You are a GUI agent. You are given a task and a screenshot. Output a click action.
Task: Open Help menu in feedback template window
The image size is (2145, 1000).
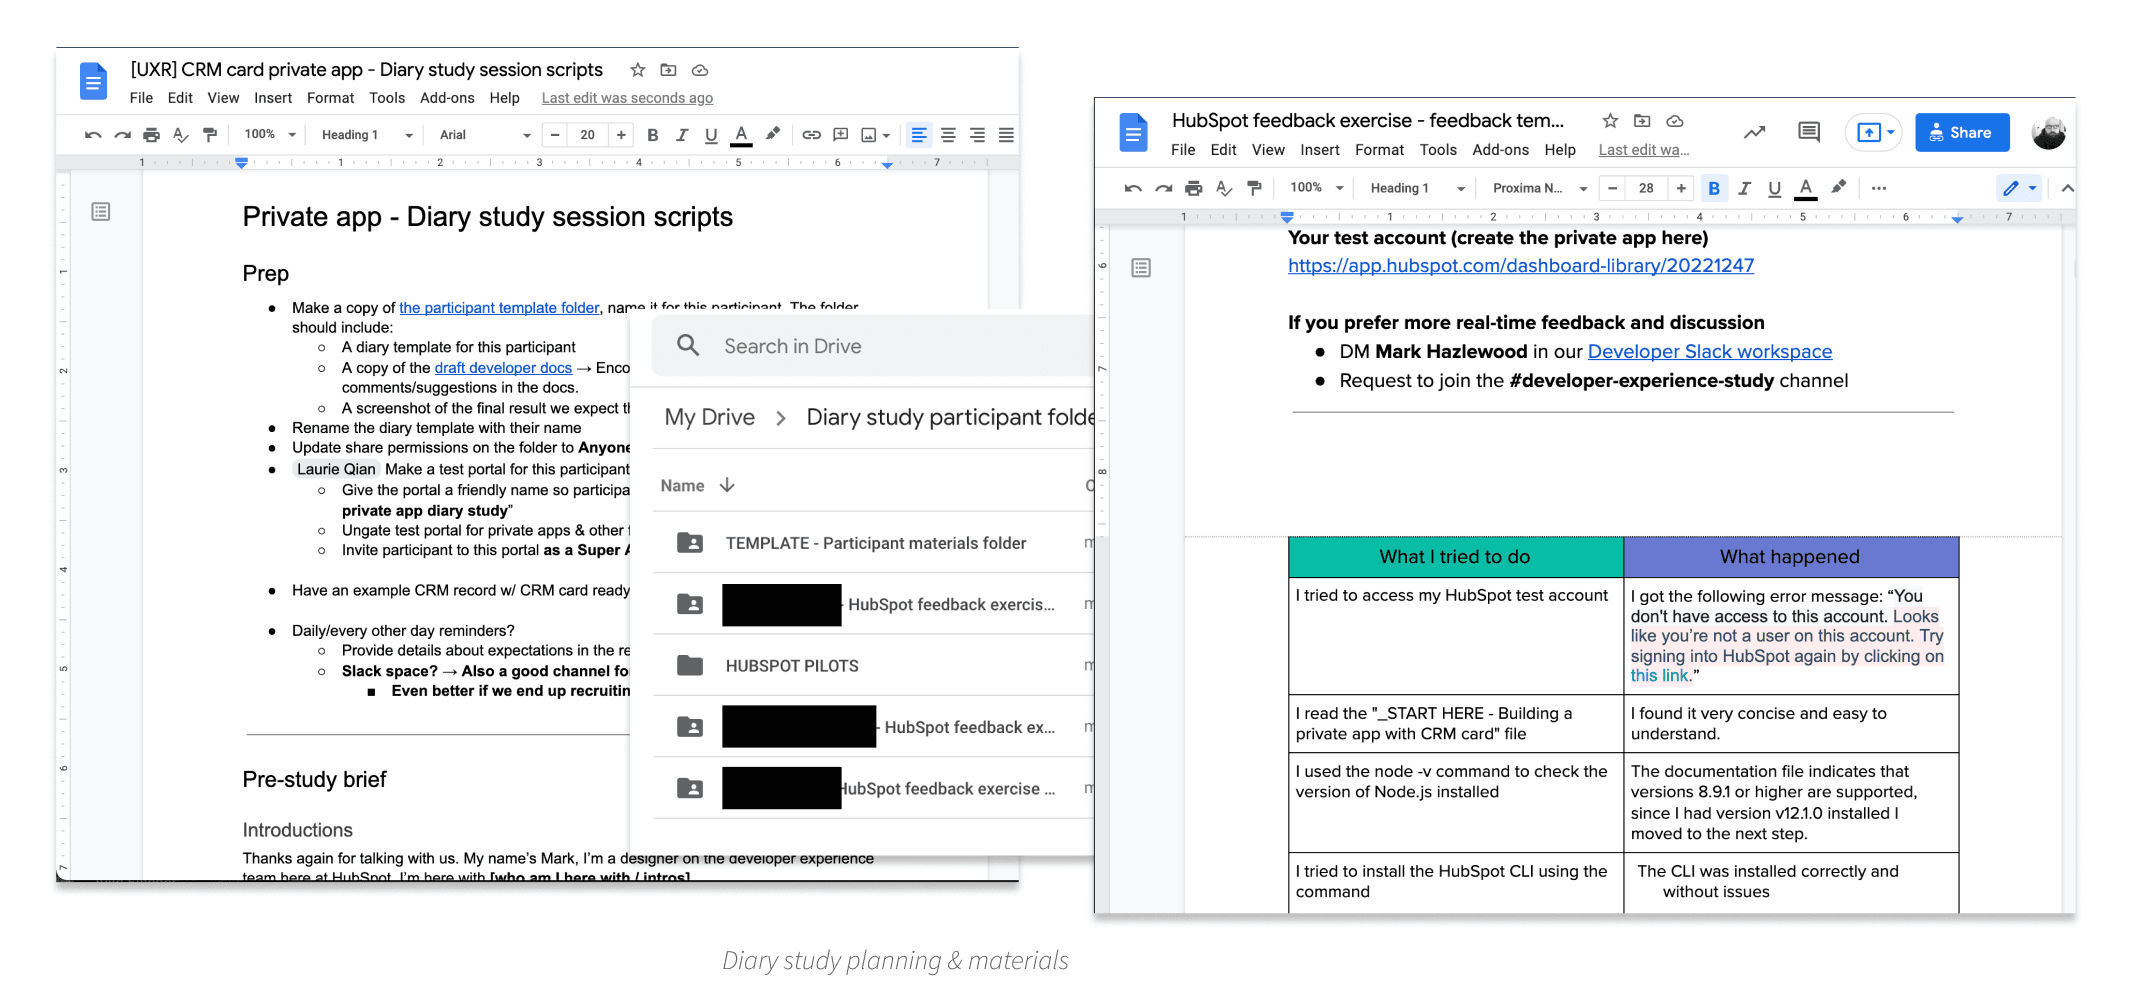click(1560, 150)
